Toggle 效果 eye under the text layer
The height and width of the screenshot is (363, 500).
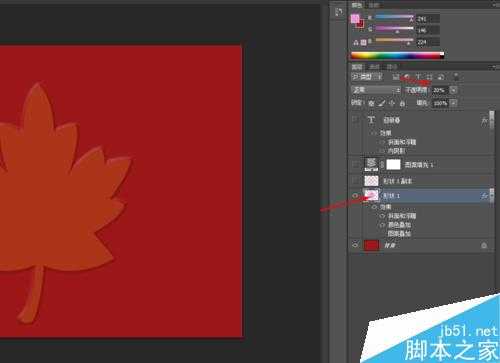(374, 133)
